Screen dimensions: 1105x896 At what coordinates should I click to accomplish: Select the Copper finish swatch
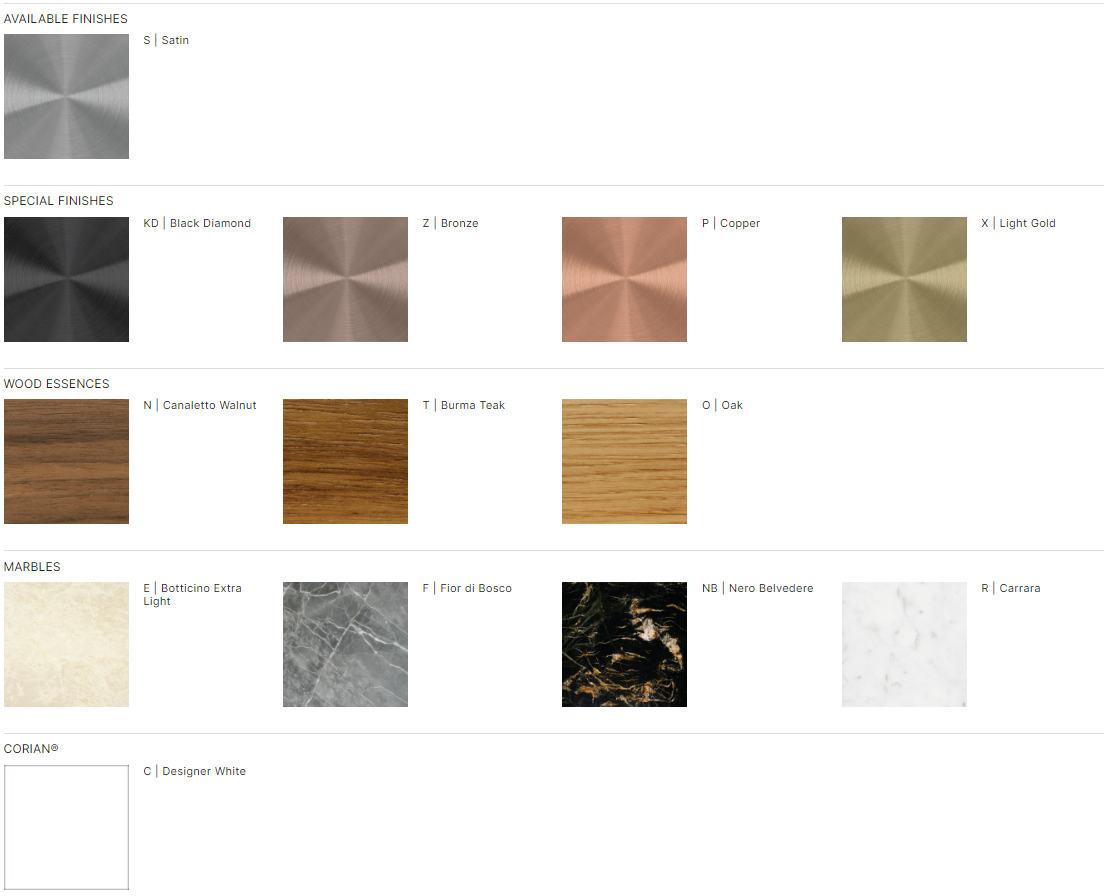624,279
